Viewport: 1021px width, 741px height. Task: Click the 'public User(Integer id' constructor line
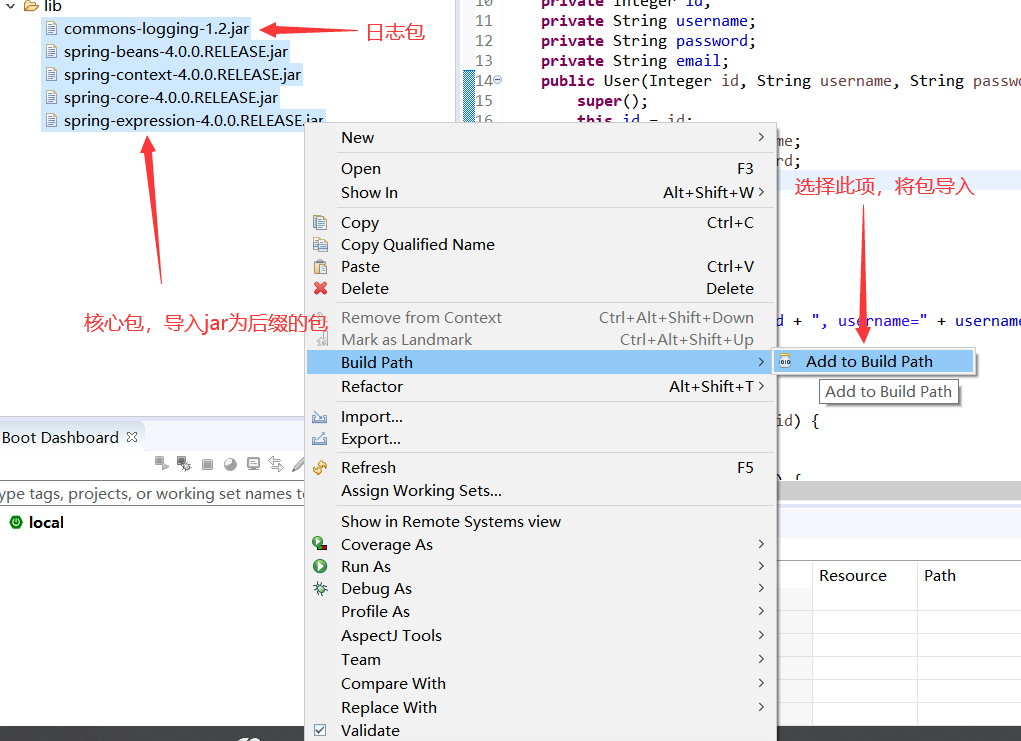point(781,81)
